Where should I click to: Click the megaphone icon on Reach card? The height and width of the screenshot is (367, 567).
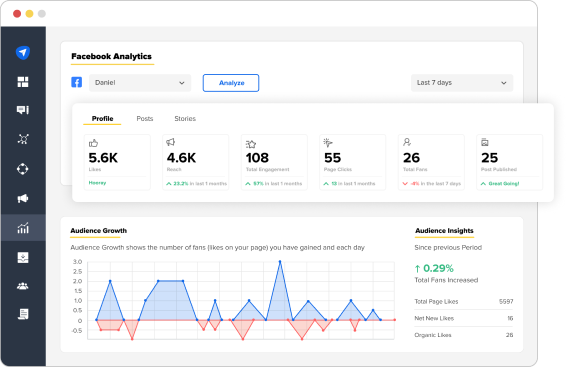171,142
